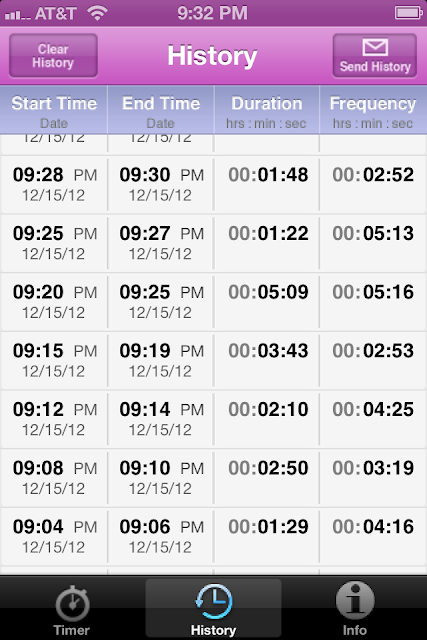427x640 pixels.
Task: Tap the Wi-Fi status icon
Action: tap(97, 13)
